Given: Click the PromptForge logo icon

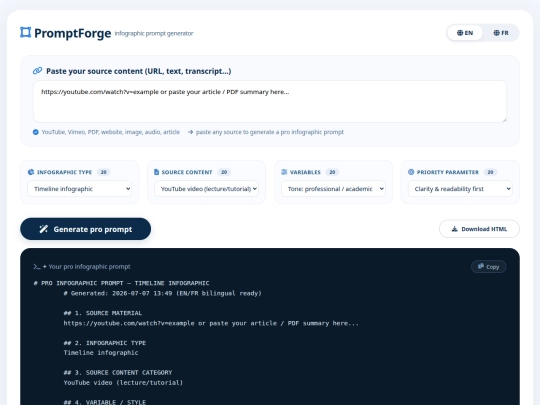Looking at the screenshot, I should (25, 33).
